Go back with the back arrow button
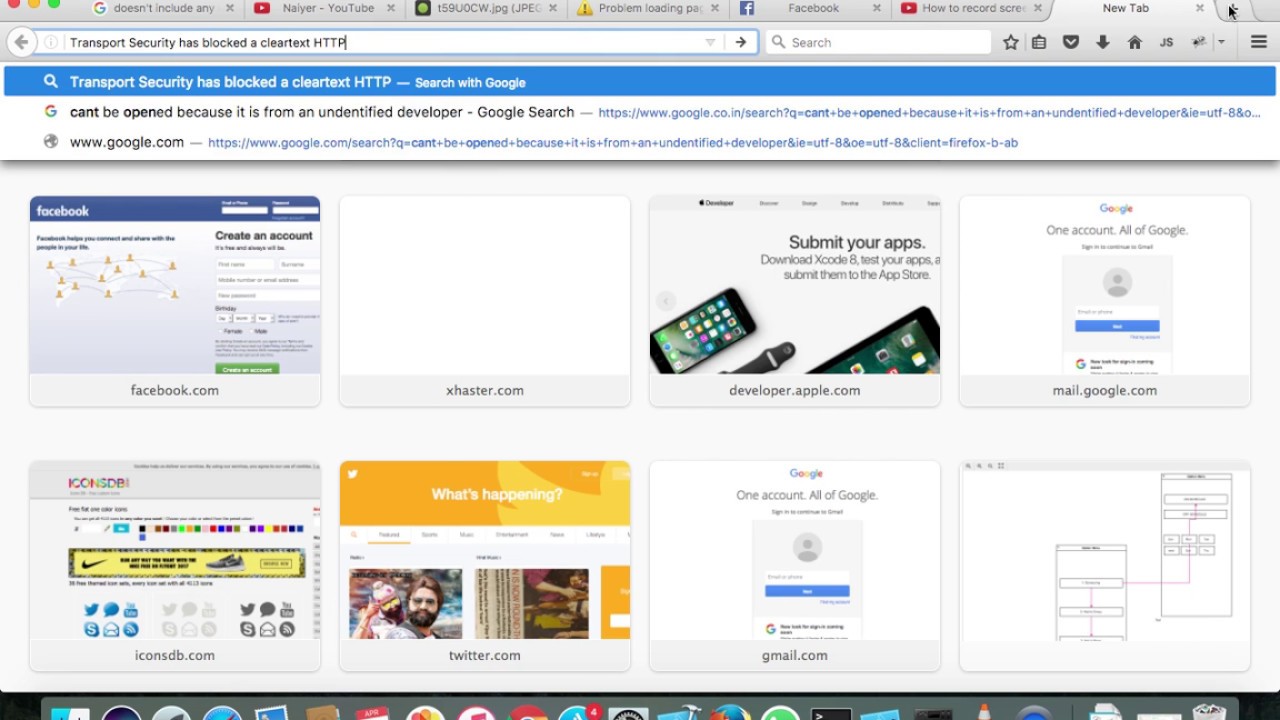The width and height of the screenshot is (1280, 720). [20, 42]
